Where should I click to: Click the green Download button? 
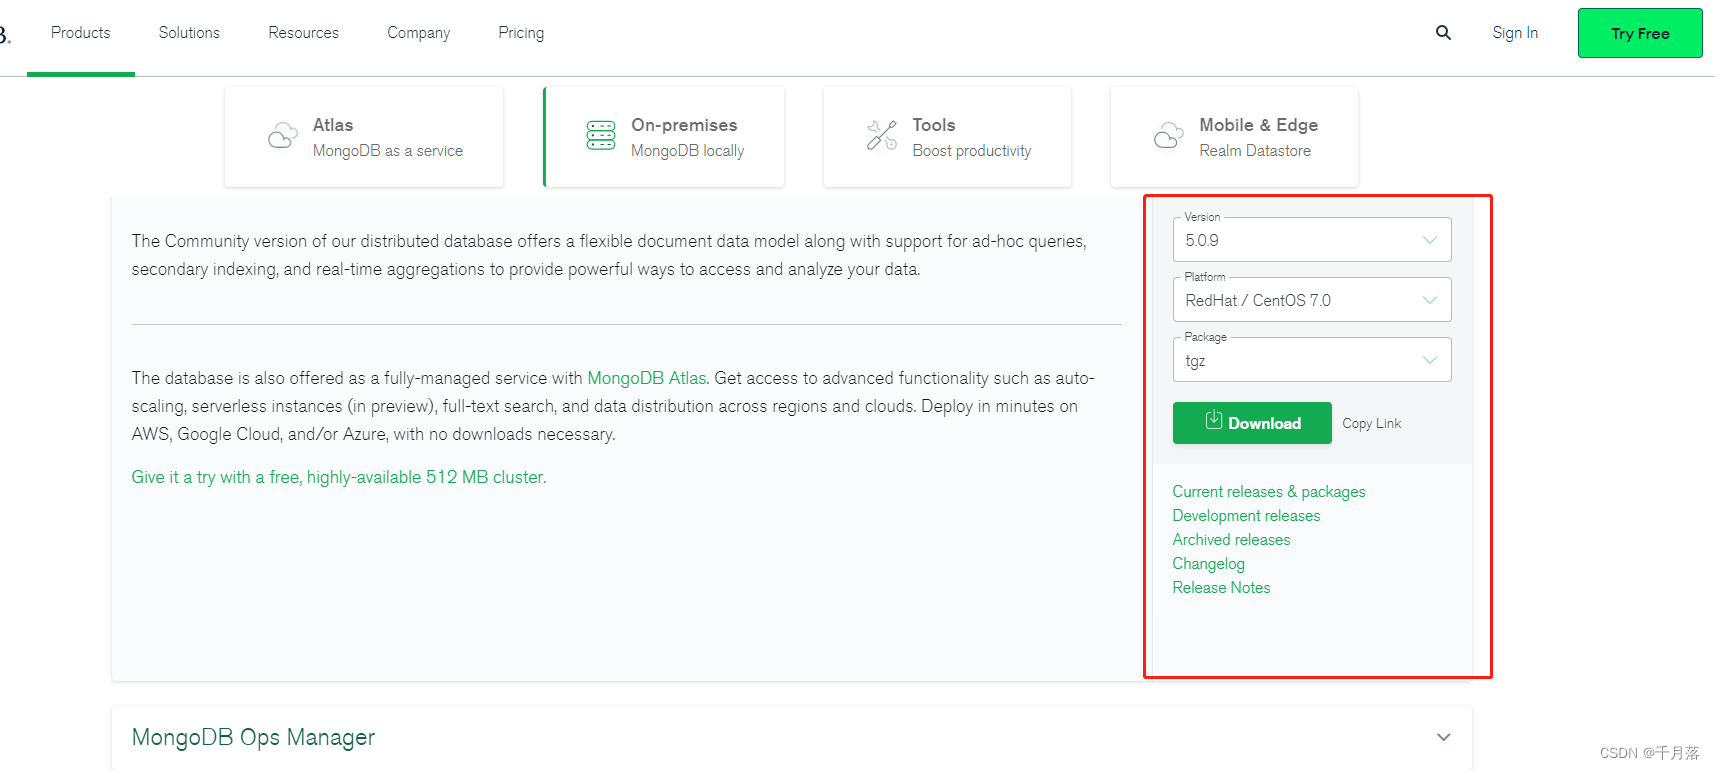point(1252,423)
